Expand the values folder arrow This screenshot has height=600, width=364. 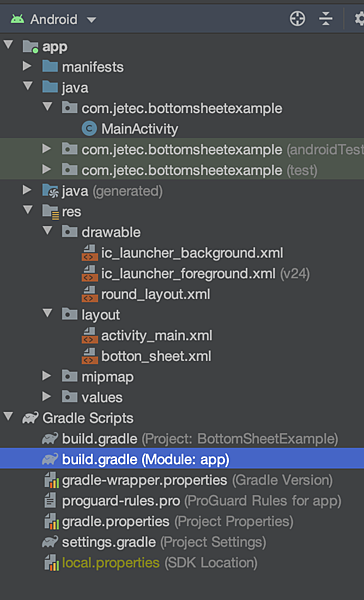(47, 396)
